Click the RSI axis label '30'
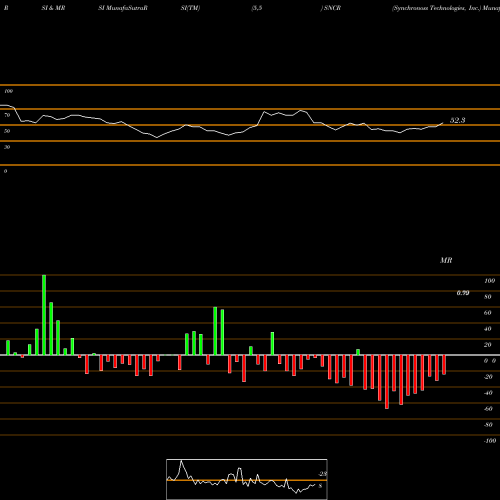The image size is (500, 500). pyautogui.click(x=7, y=147)
